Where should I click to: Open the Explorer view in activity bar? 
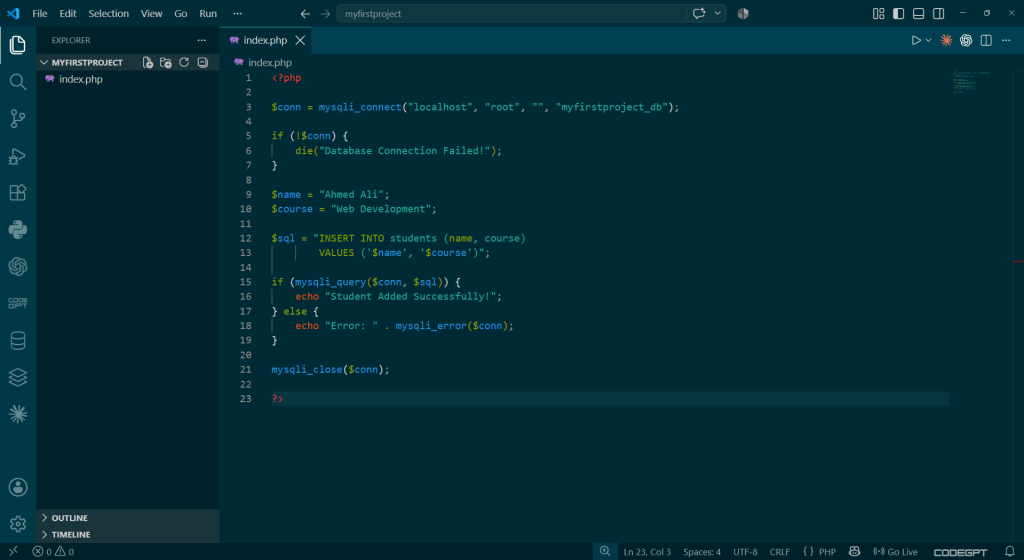(x=18, y=44)
